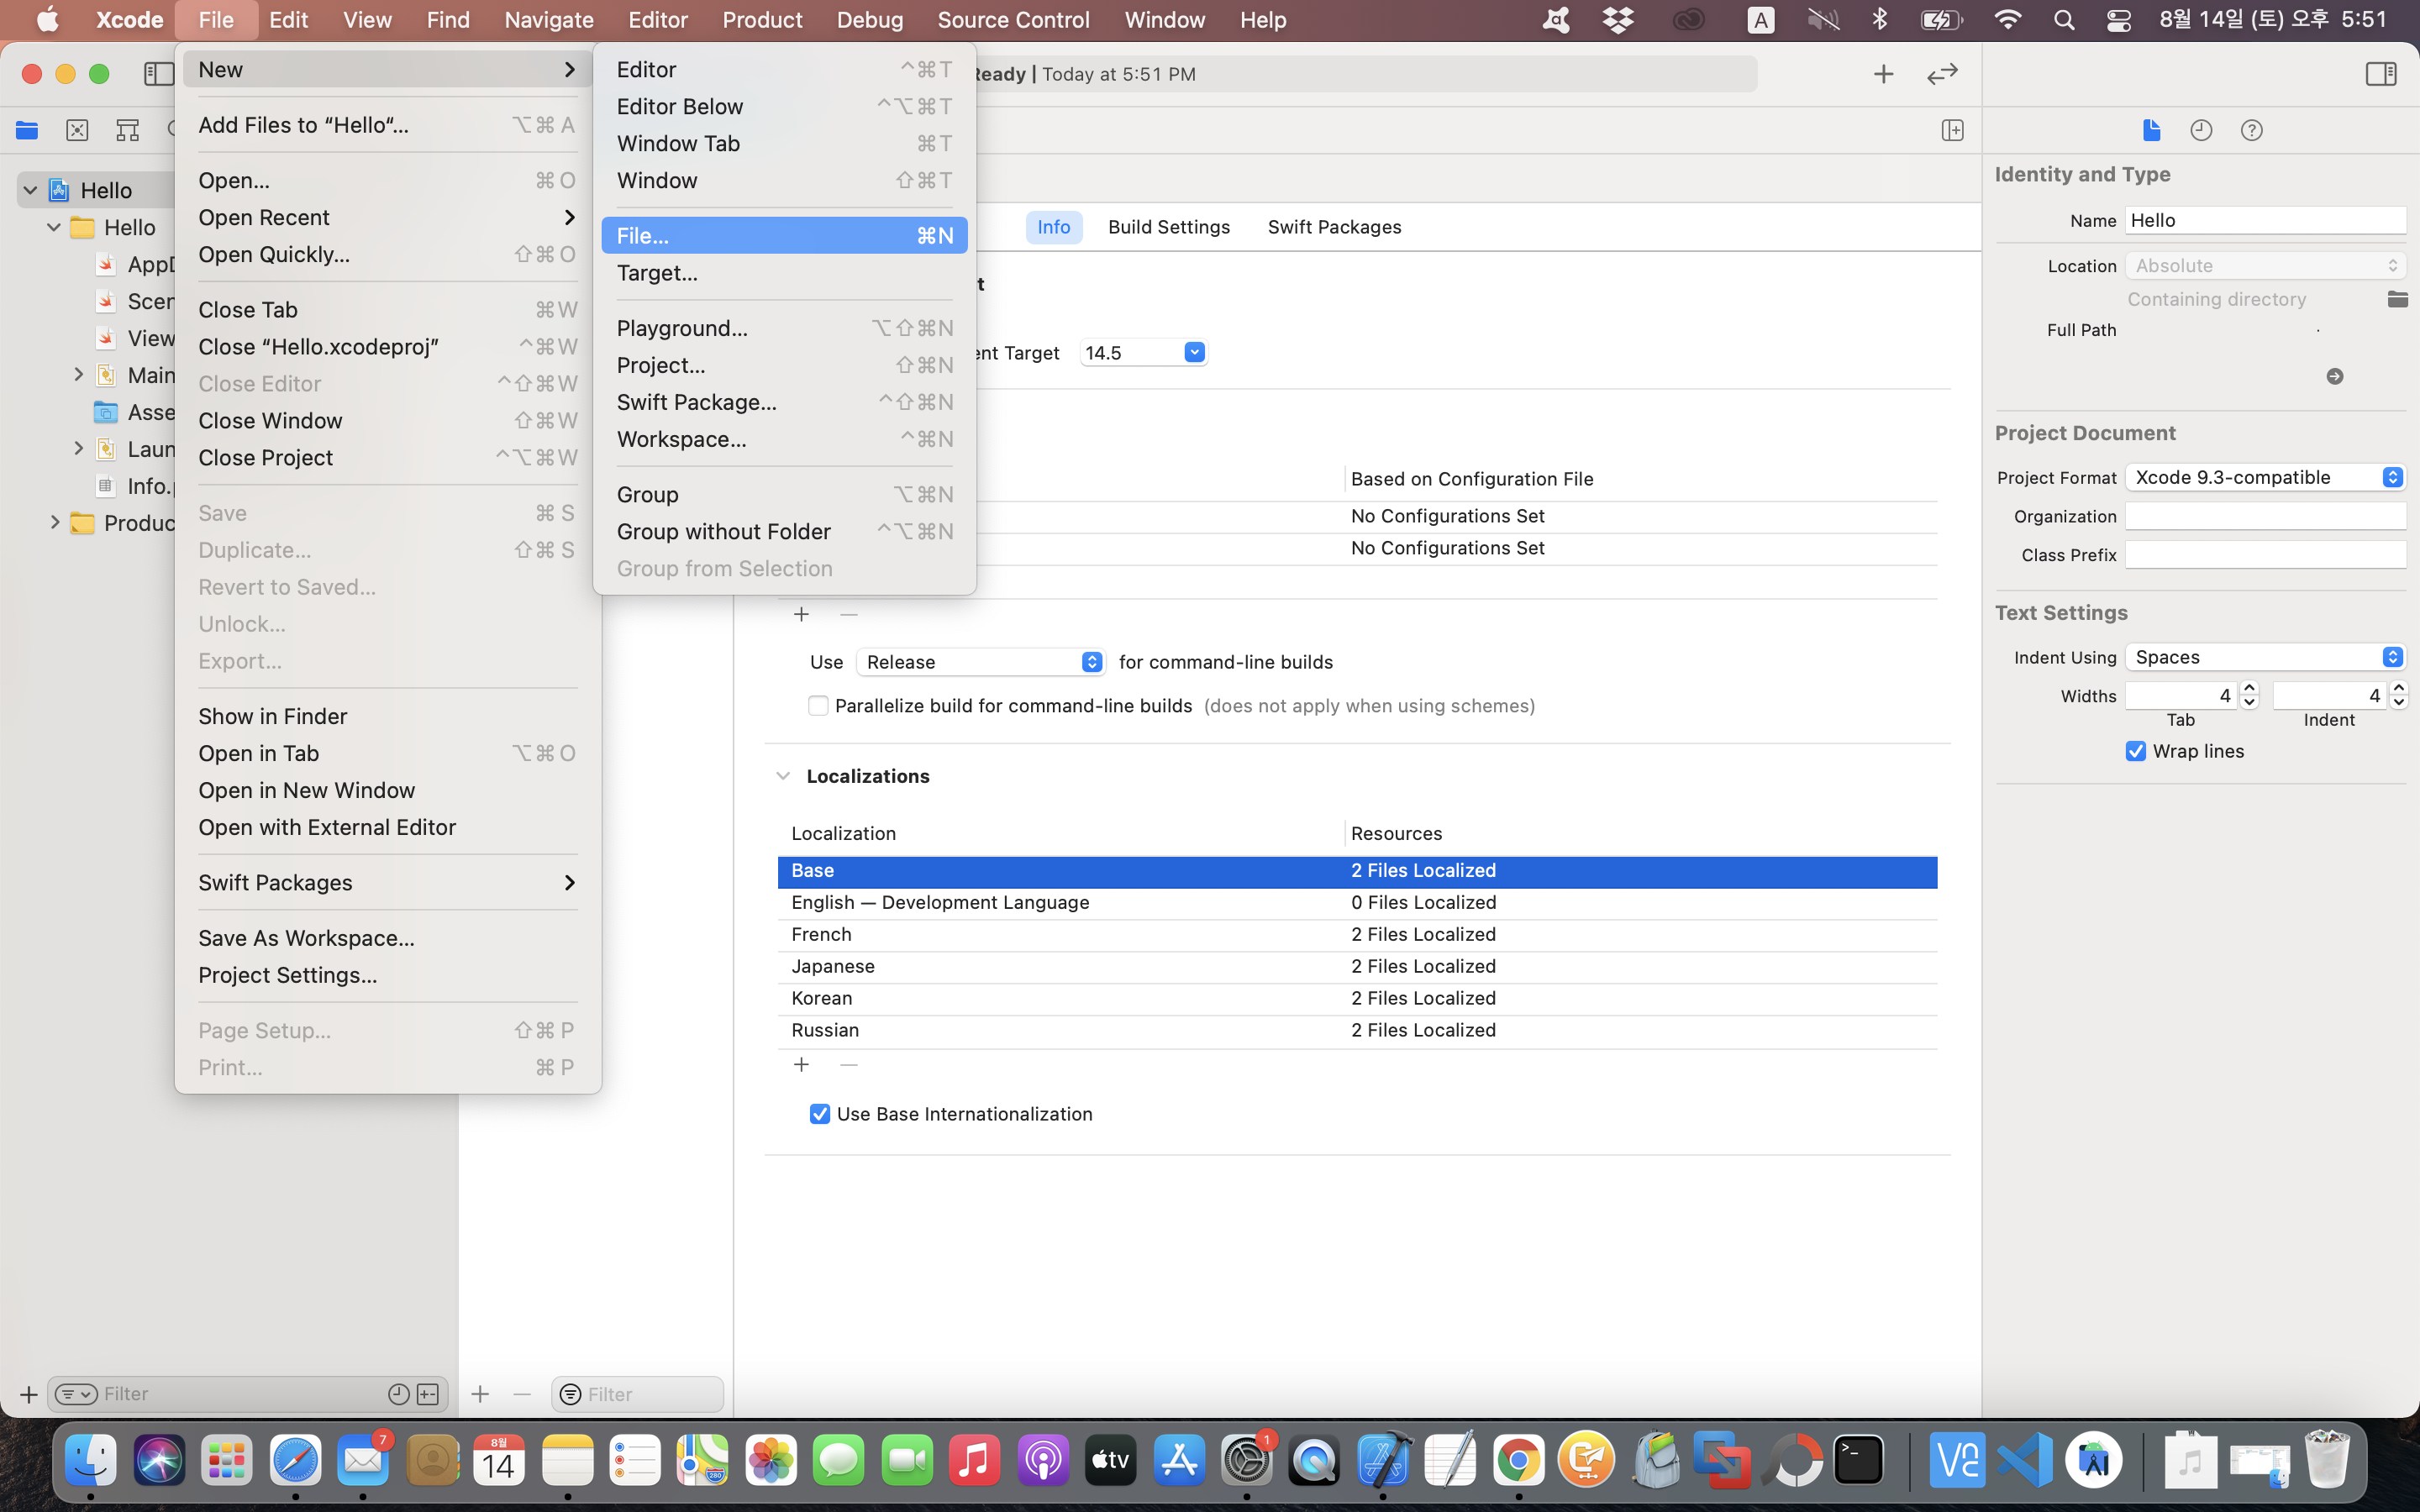Click the code review arrows icon
The width and height of the screenshot is (2420, 1512).
pos(1941,74)
